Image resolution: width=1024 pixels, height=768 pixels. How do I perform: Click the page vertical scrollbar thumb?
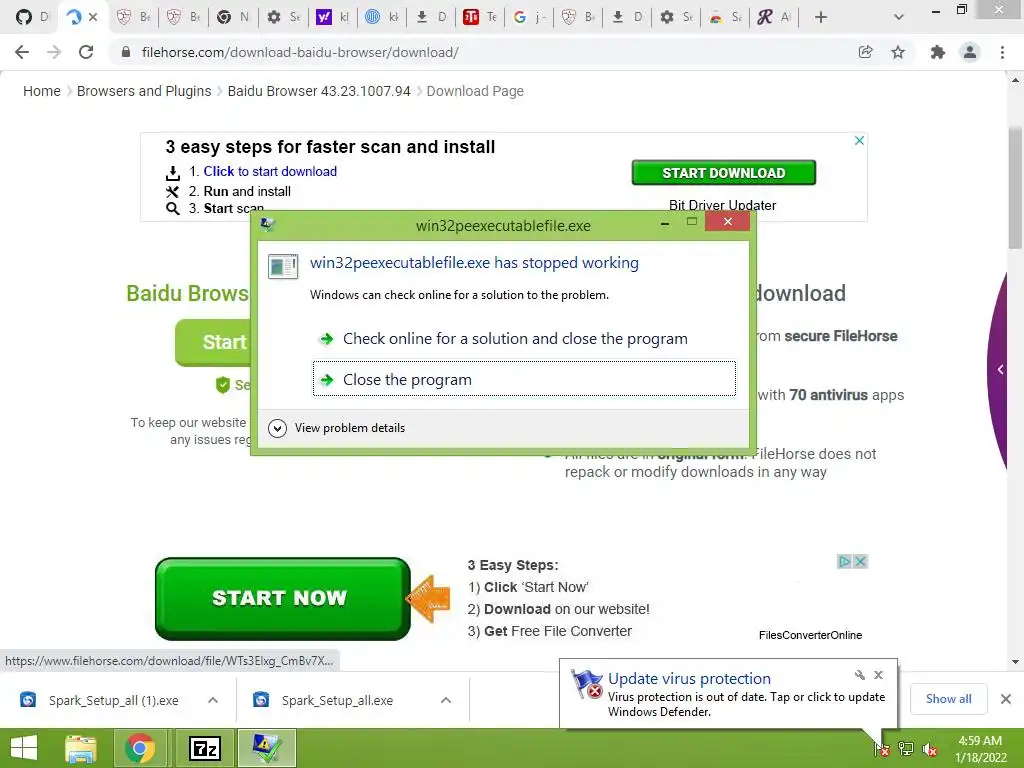(1015, 188)
